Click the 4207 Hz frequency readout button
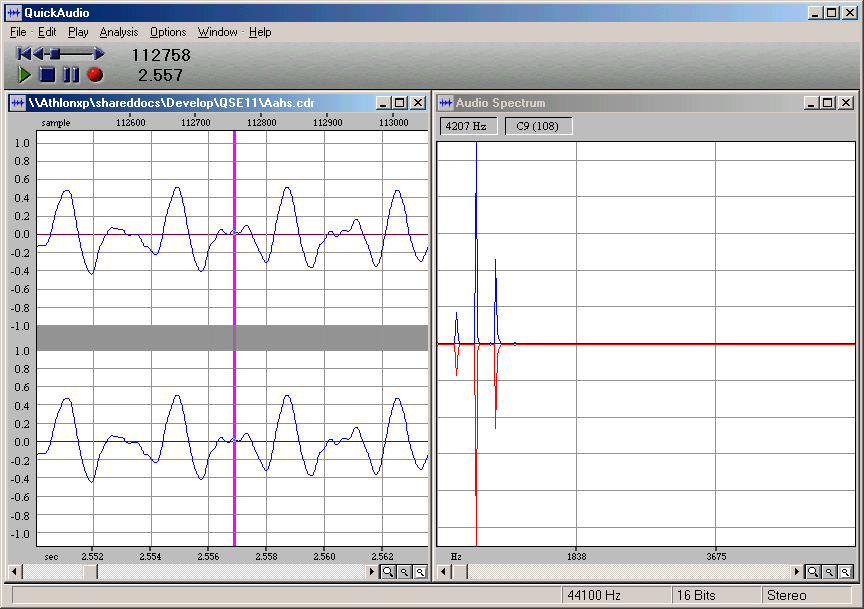Screen dimensions: 864x609 [x=467, y=125]
